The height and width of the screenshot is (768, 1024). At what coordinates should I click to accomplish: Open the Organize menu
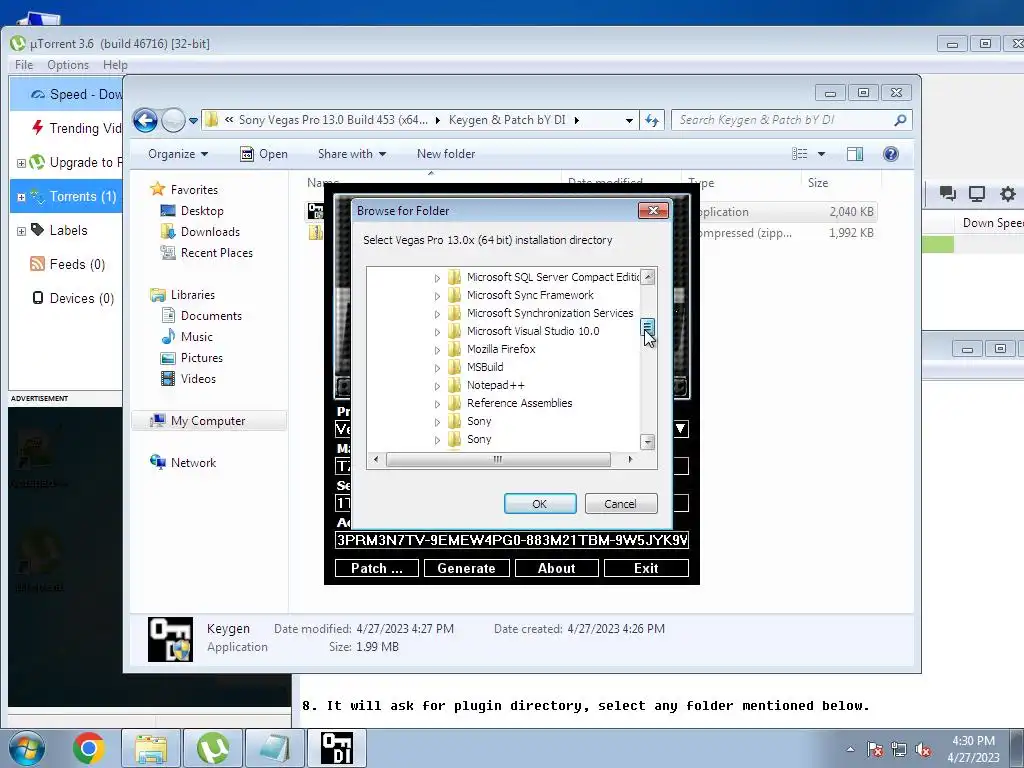pos(178,154)
